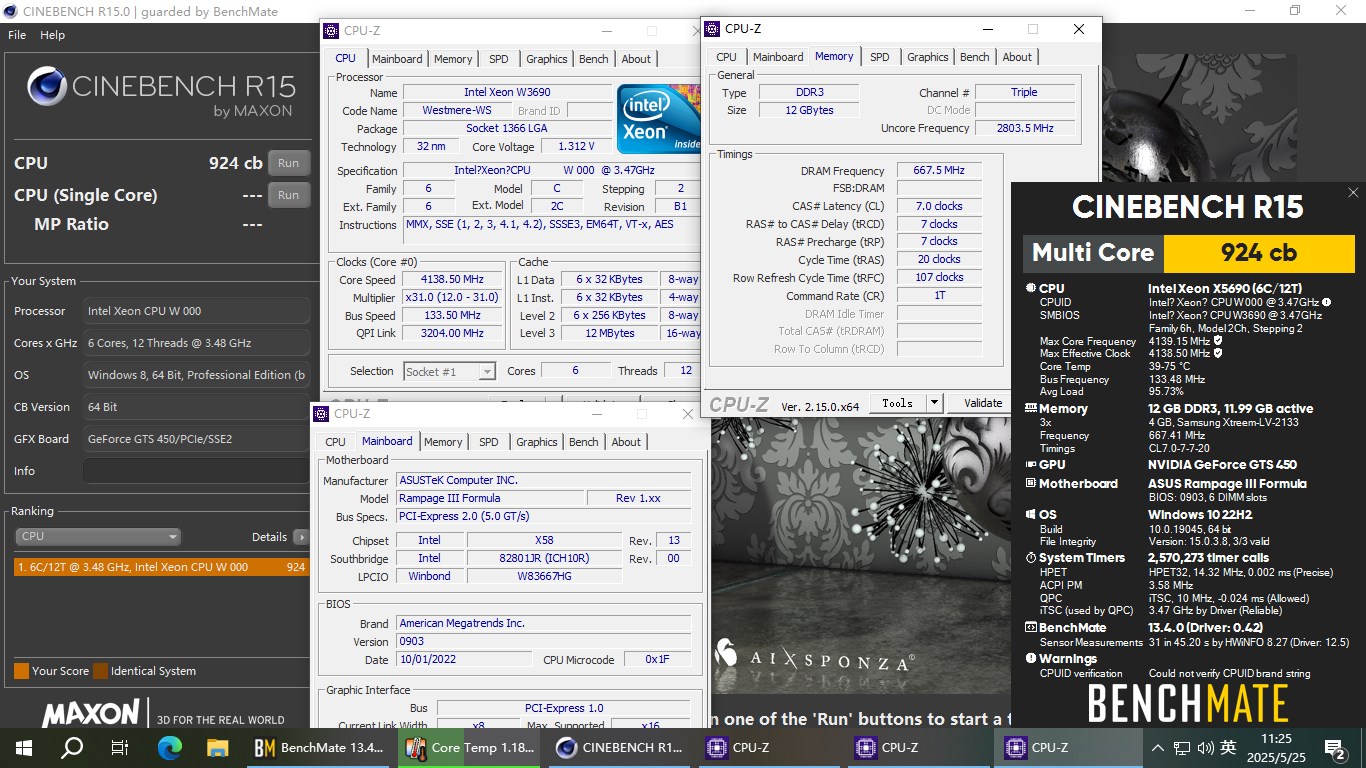Click the Validate button in CPU-Z

[983, 403]
